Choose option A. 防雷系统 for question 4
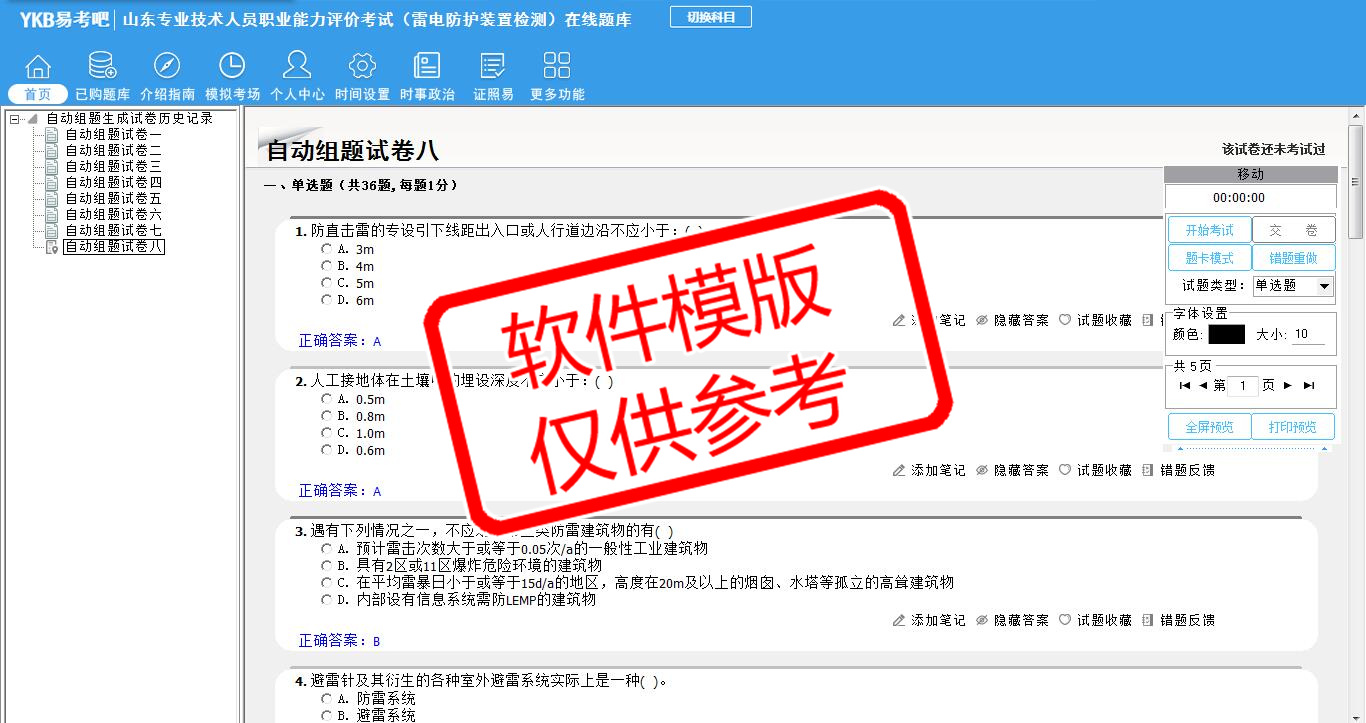Viewport: 1366px width, 723px height. (x=326, y=699)
